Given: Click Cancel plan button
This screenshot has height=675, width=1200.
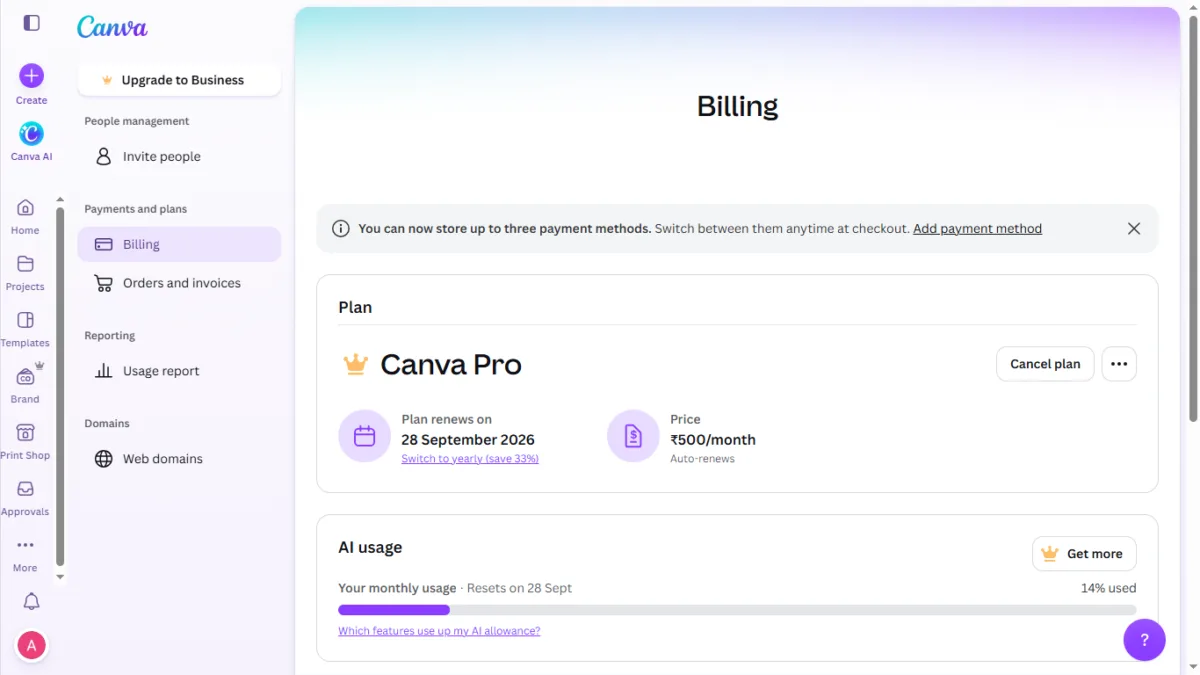Looking at the screenshot, I should [x=1045, y=364].
